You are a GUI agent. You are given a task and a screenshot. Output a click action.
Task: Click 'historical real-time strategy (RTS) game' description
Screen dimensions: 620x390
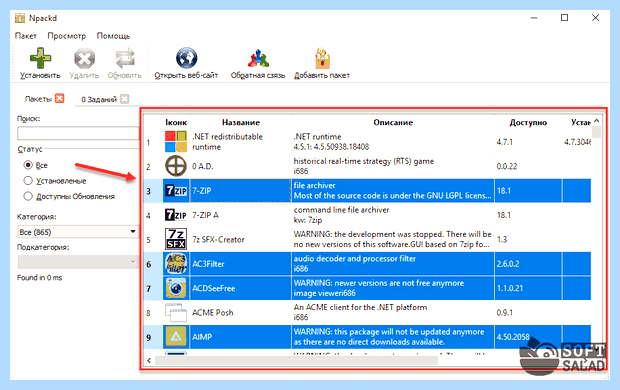[x=393, y=166]
